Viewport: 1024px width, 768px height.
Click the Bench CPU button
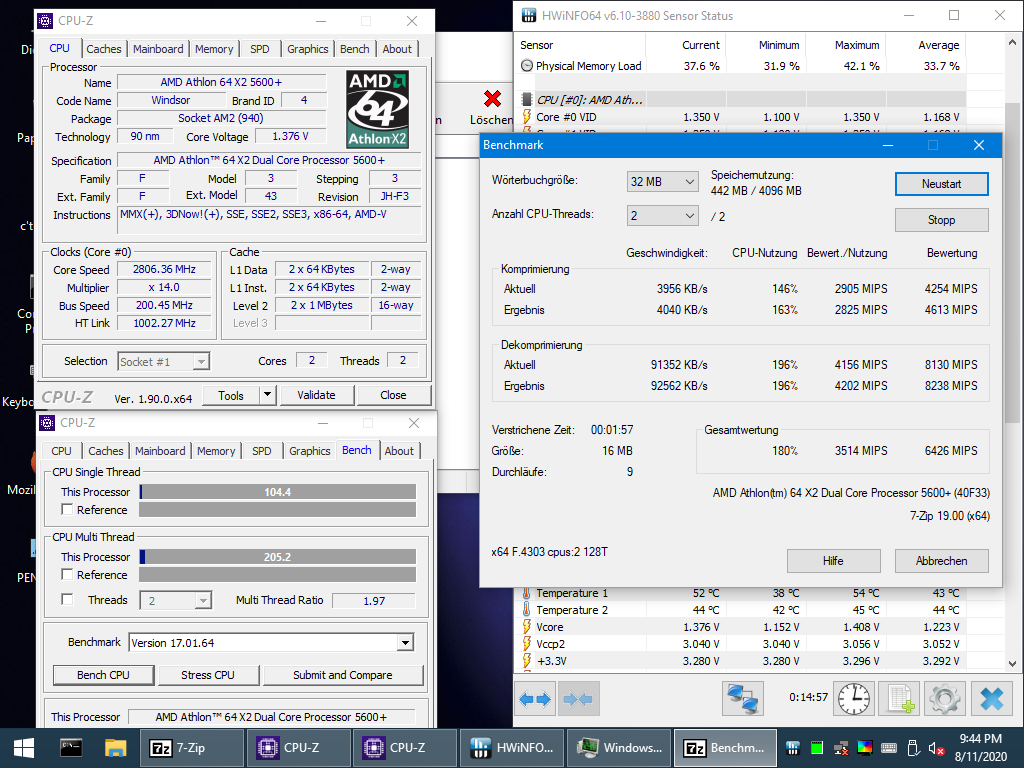[x=103, y=675]
